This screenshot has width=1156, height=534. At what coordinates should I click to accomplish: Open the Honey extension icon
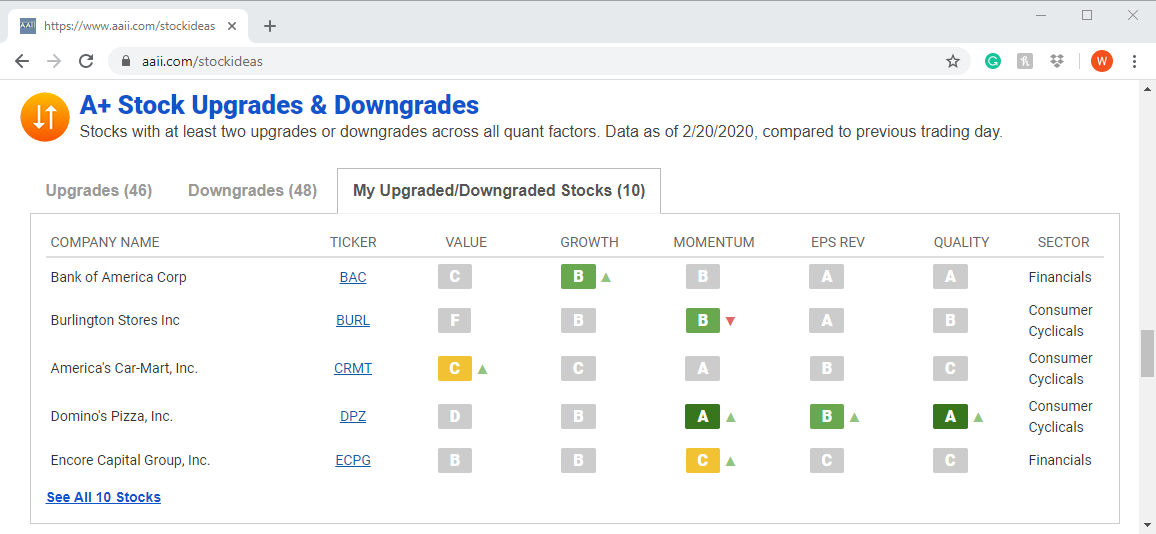[x=1025, y=61]
